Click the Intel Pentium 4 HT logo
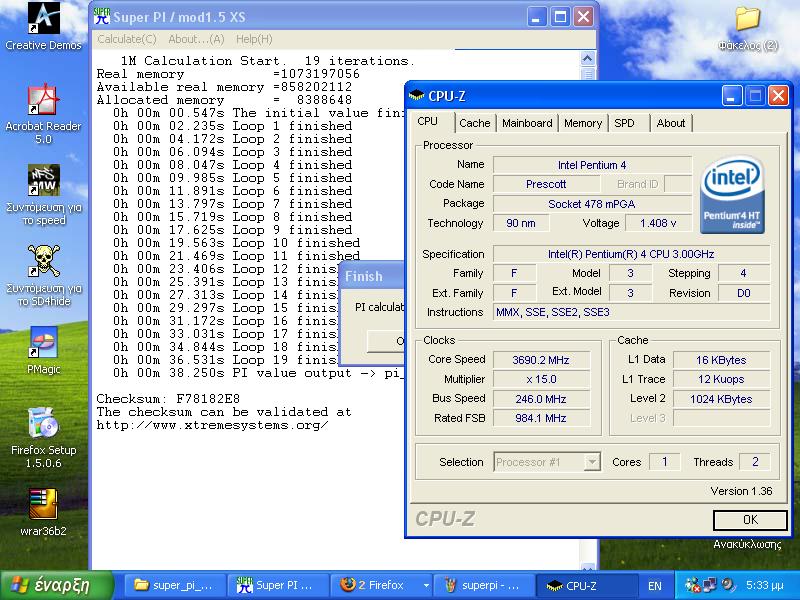This screenshot has height=600, width=800. [733, 194]
